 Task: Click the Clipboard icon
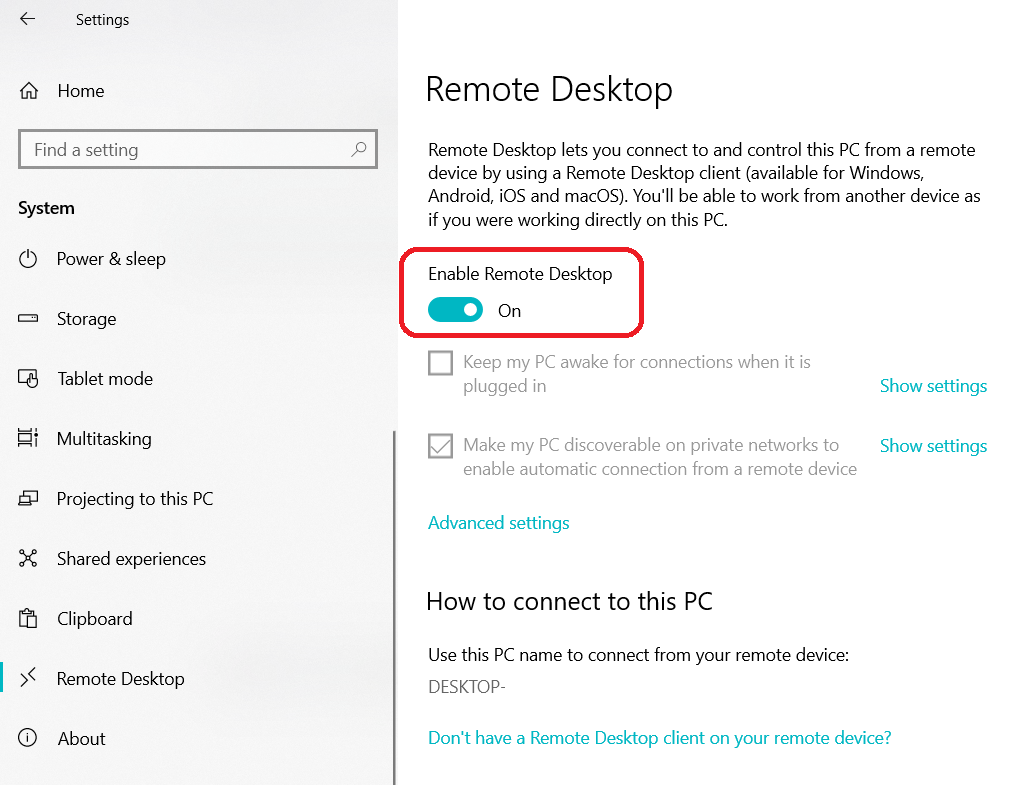(28, 618)
